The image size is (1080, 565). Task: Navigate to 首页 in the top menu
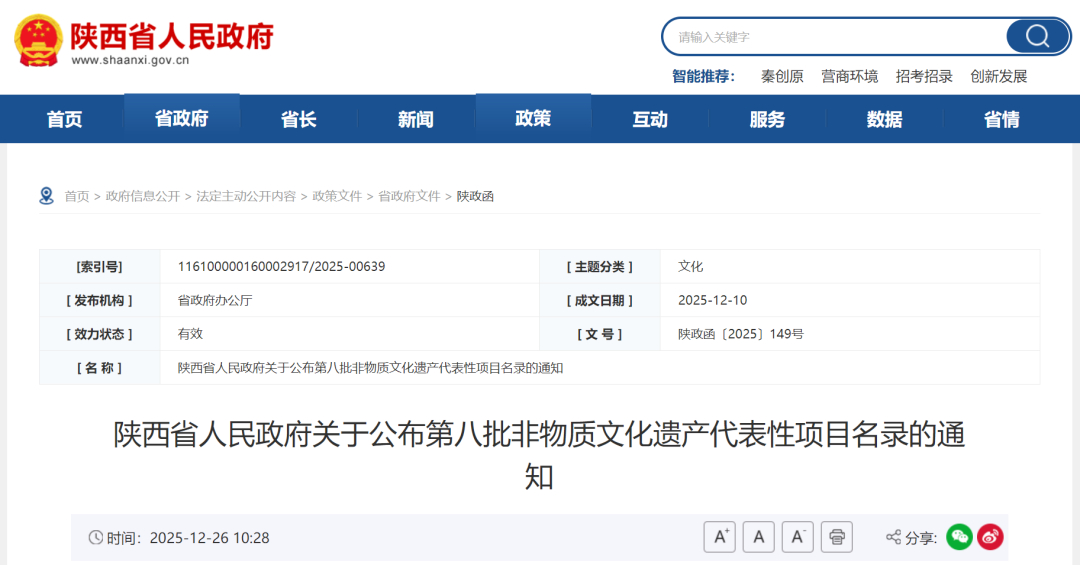(64, 120)
